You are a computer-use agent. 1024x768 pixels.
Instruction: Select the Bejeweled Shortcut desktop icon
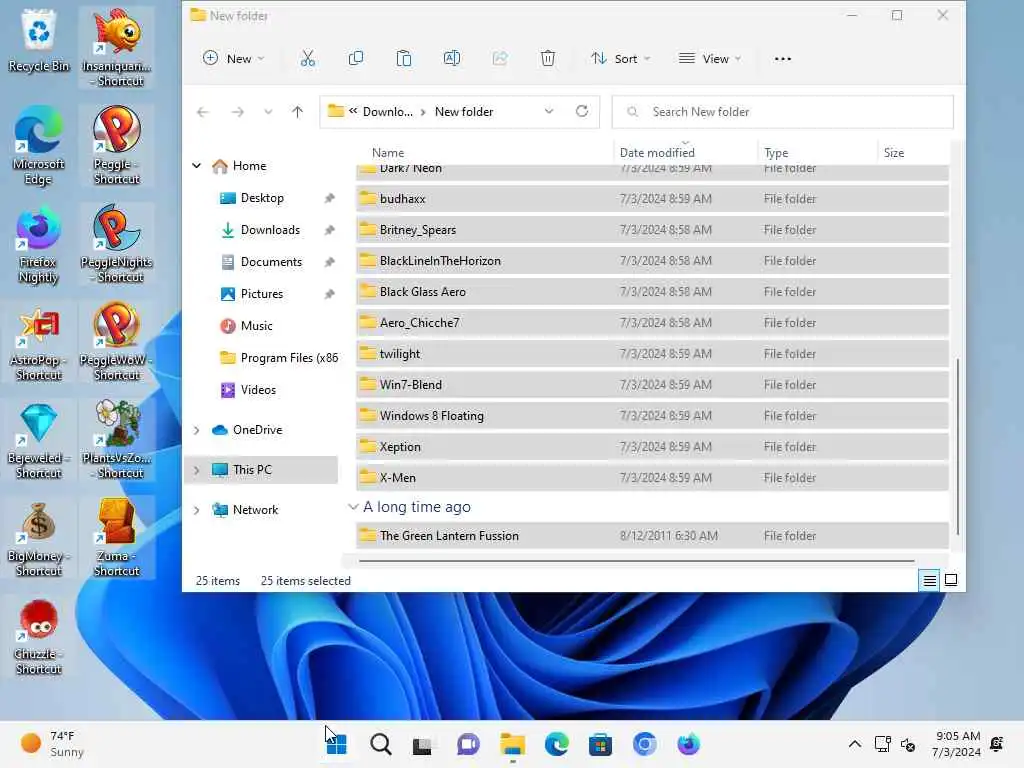point(39,440)
